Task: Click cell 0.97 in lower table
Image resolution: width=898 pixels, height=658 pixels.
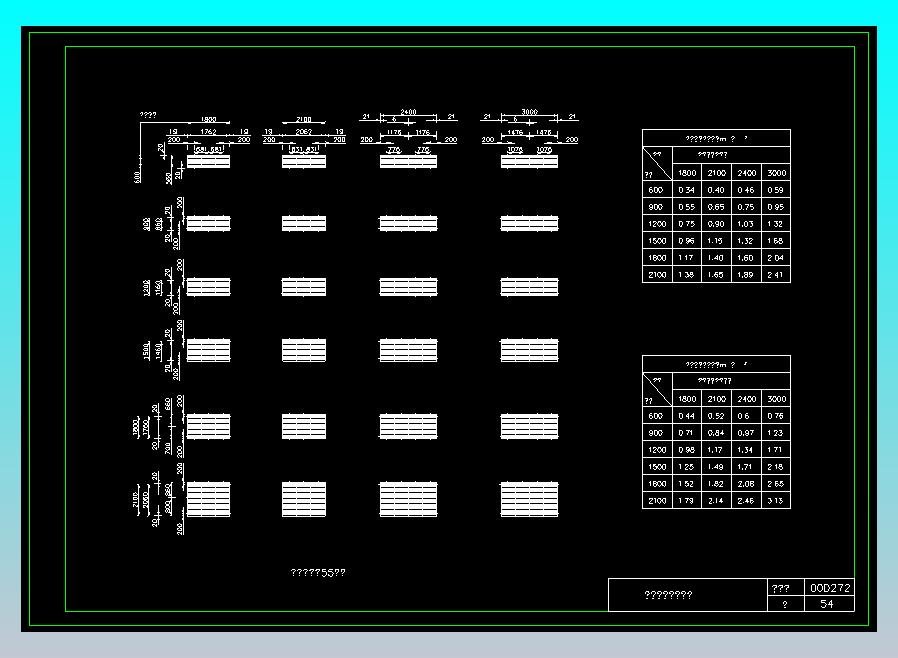Action: click(746, 433)
